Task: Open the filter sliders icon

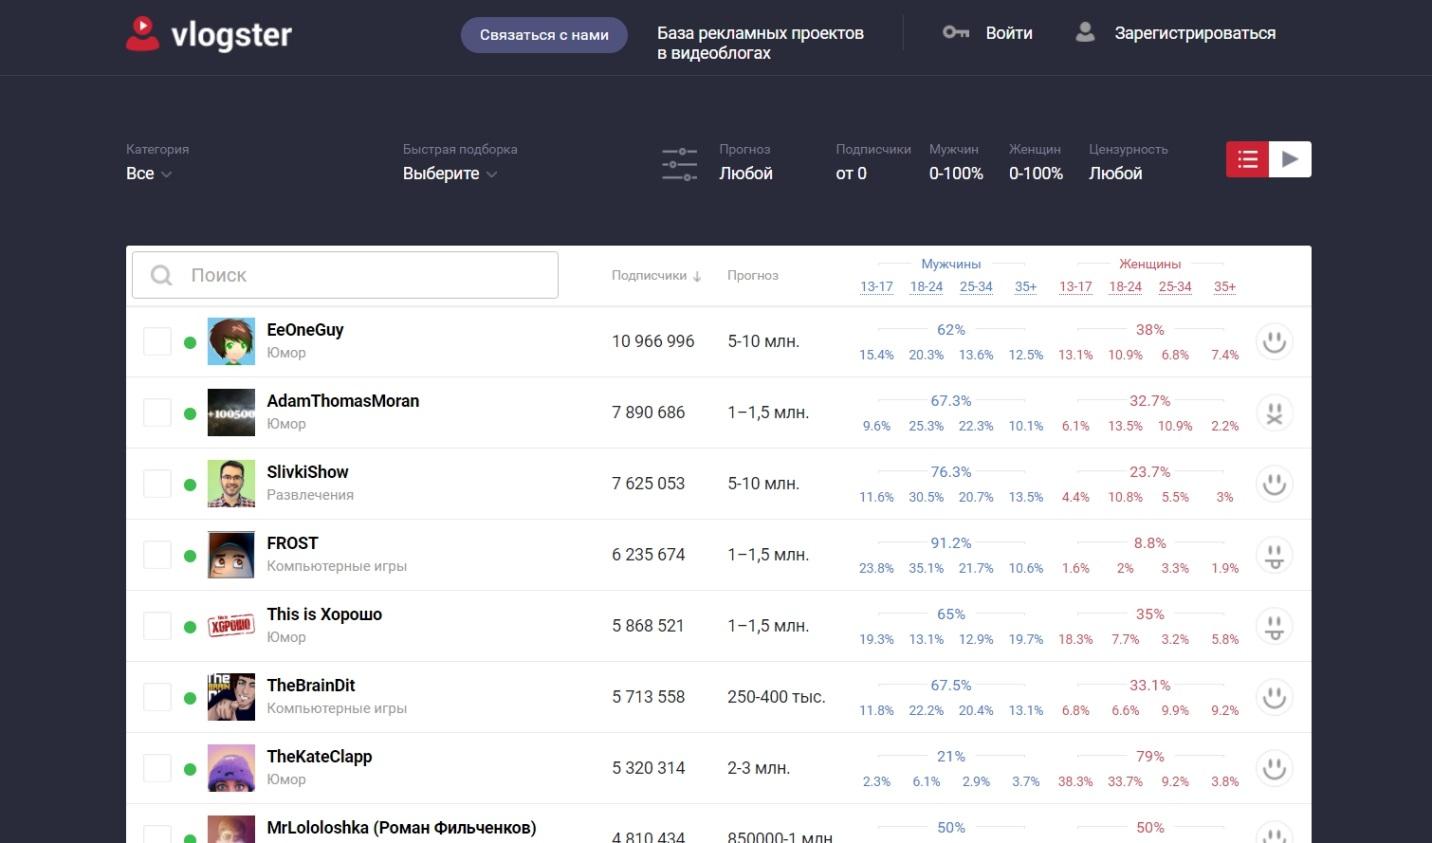Action: pos(680,164)
